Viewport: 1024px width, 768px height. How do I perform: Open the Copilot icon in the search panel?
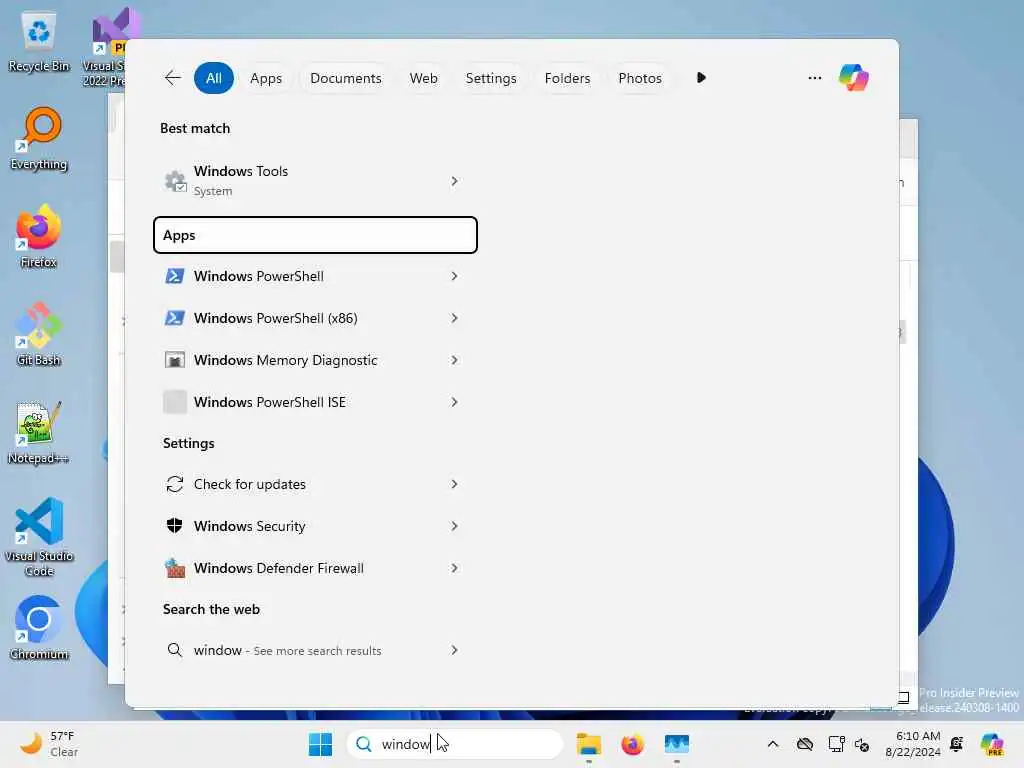click(x=854, y=78)
